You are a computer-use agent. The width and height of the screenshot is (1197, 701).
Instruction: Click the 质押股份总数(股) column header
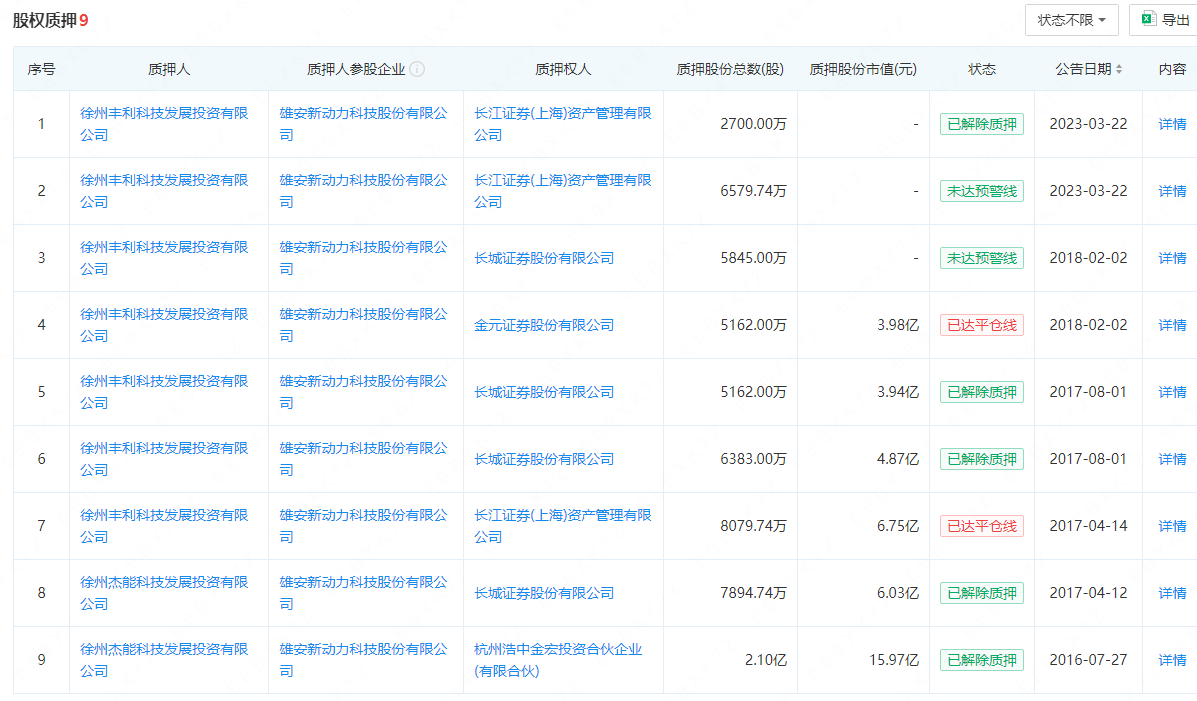(x=730, y=69)
